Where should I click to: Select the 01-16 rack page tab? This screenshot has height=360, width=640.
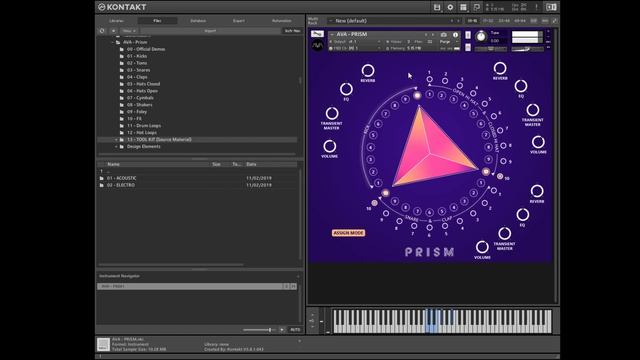(x=472, y=21)
